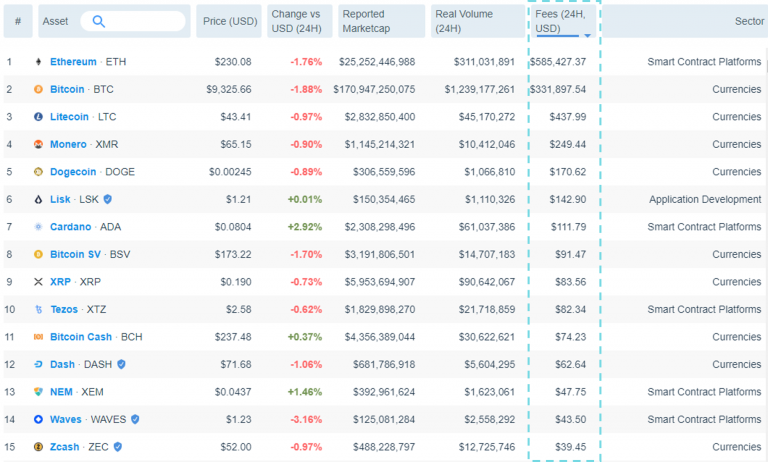Click Zcash fee value $39.45
Screen dimensions: 768x462
click(x=570, y=446)
